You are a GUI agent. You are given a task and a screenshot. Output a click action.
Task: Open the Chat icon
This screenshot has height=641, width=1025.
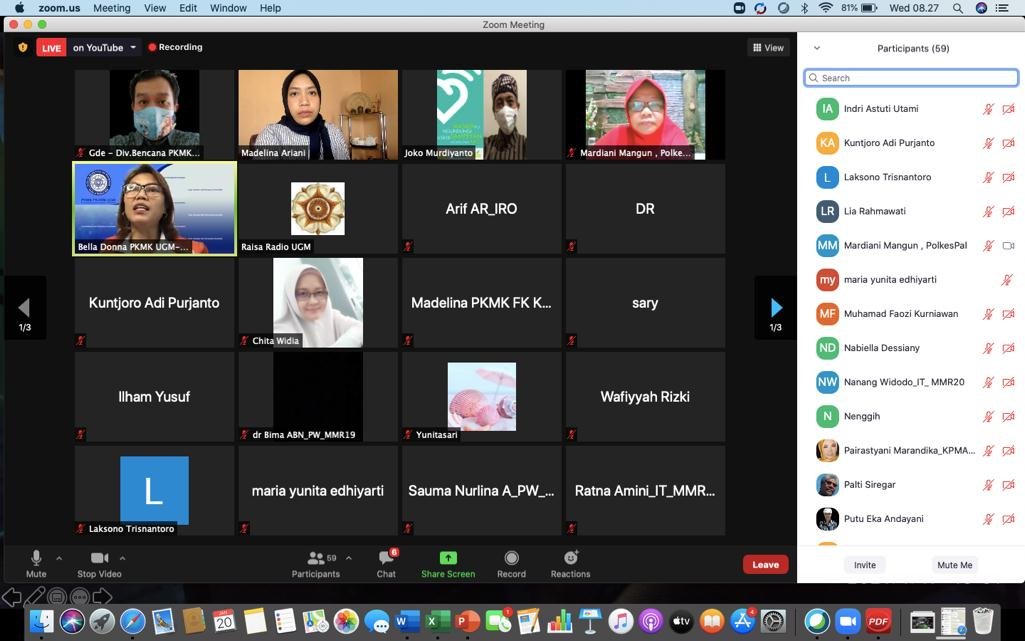click(386, 559)
